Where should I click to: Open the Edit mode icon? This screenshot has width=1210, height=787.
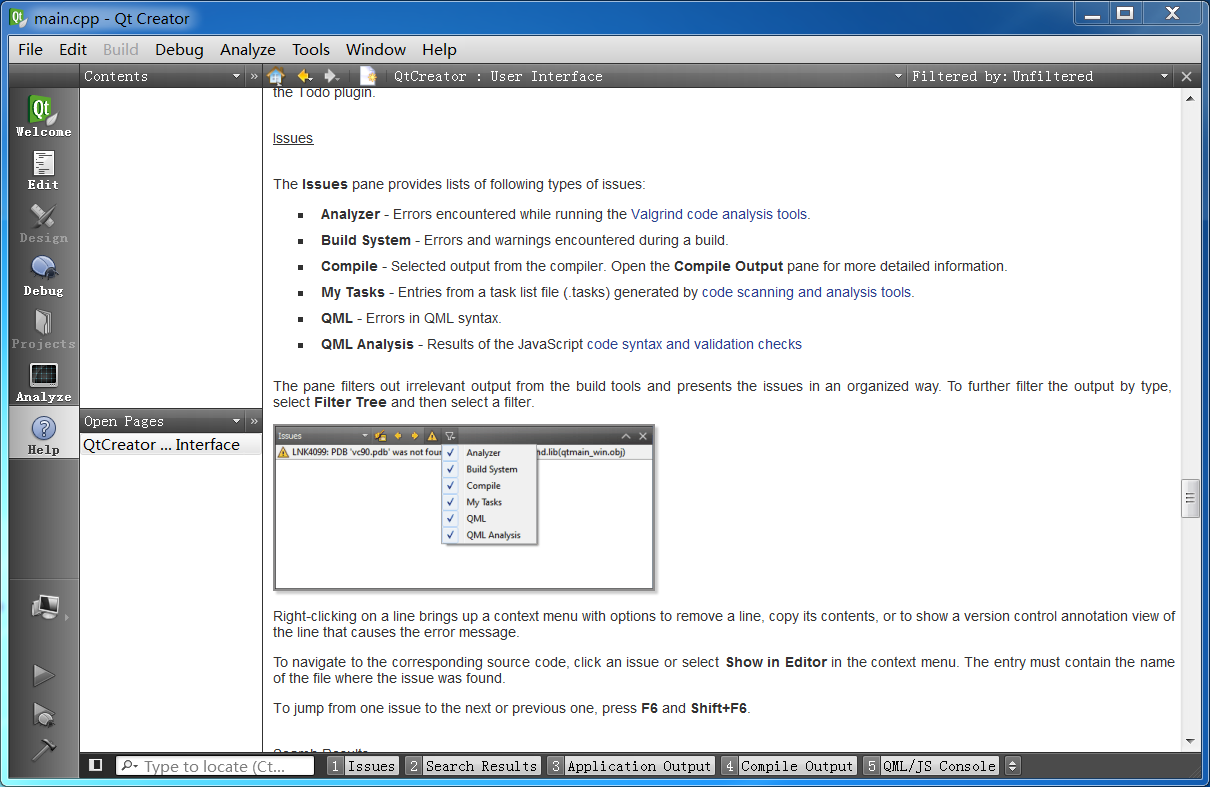click(x=43, y=169)
